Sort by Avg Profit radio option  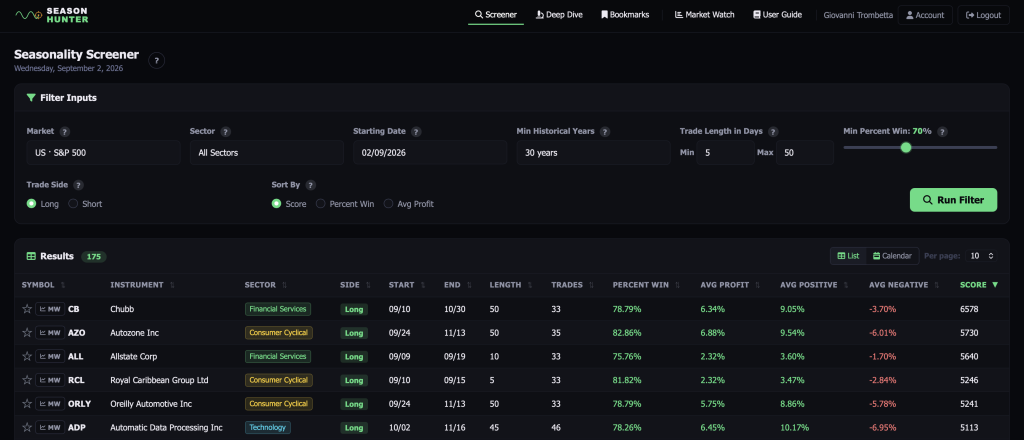tap(389, 204)
